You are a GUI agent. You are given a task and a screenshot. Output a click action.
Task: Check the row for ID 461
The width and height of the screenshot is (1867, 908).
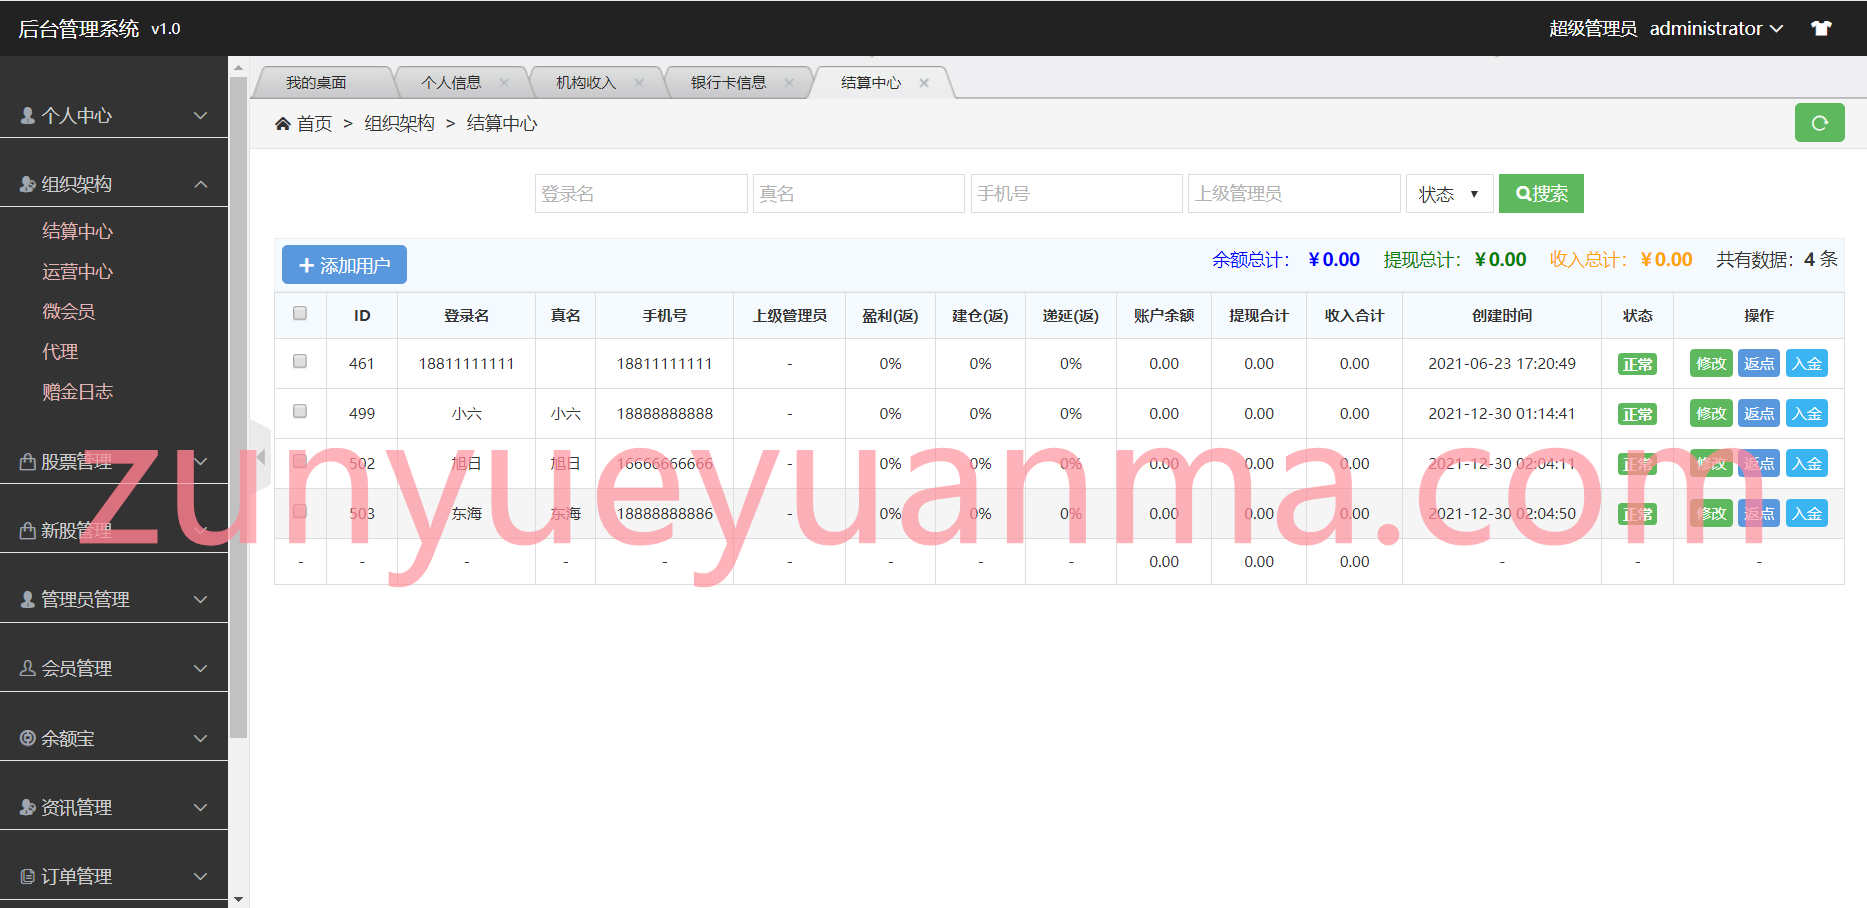[x=300, y=361]
